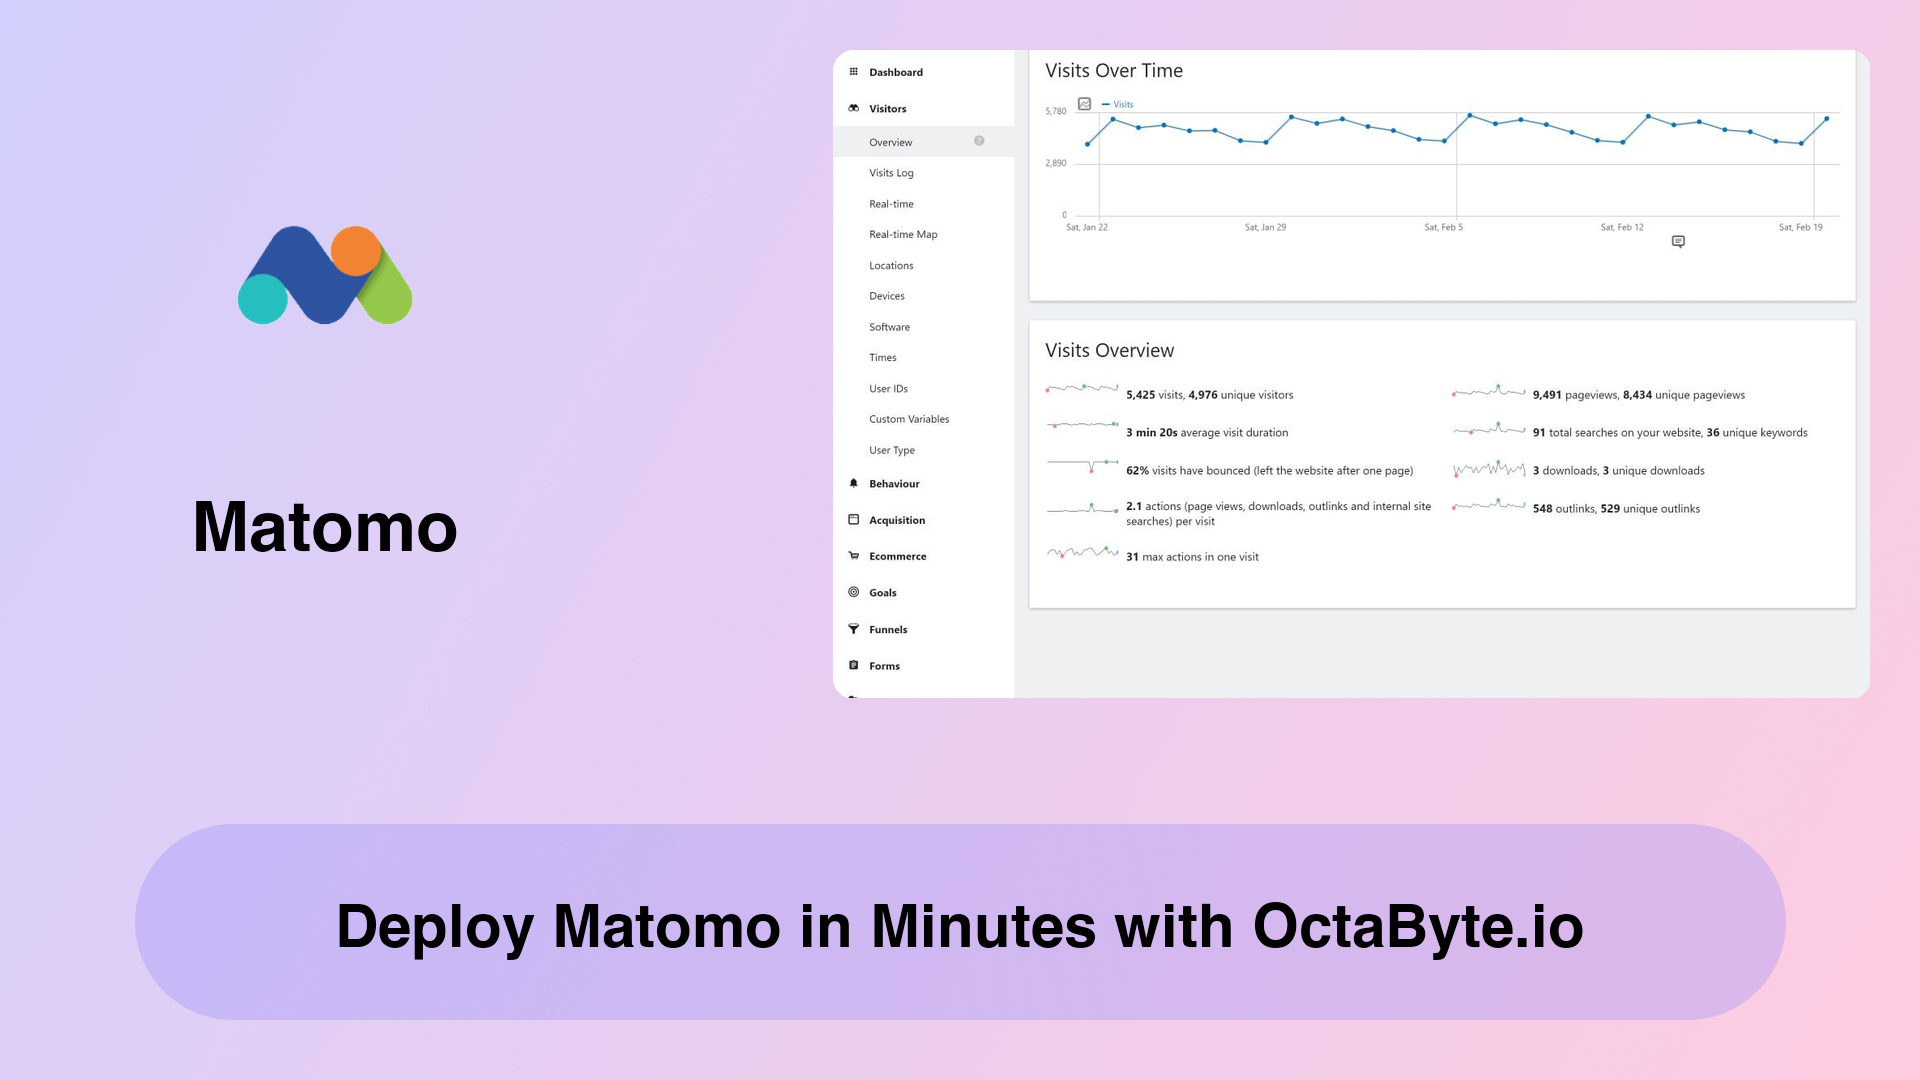This screenshot has width=1920, height=1080.
Task: Select the Visits Log menu item
Action: 891,171
